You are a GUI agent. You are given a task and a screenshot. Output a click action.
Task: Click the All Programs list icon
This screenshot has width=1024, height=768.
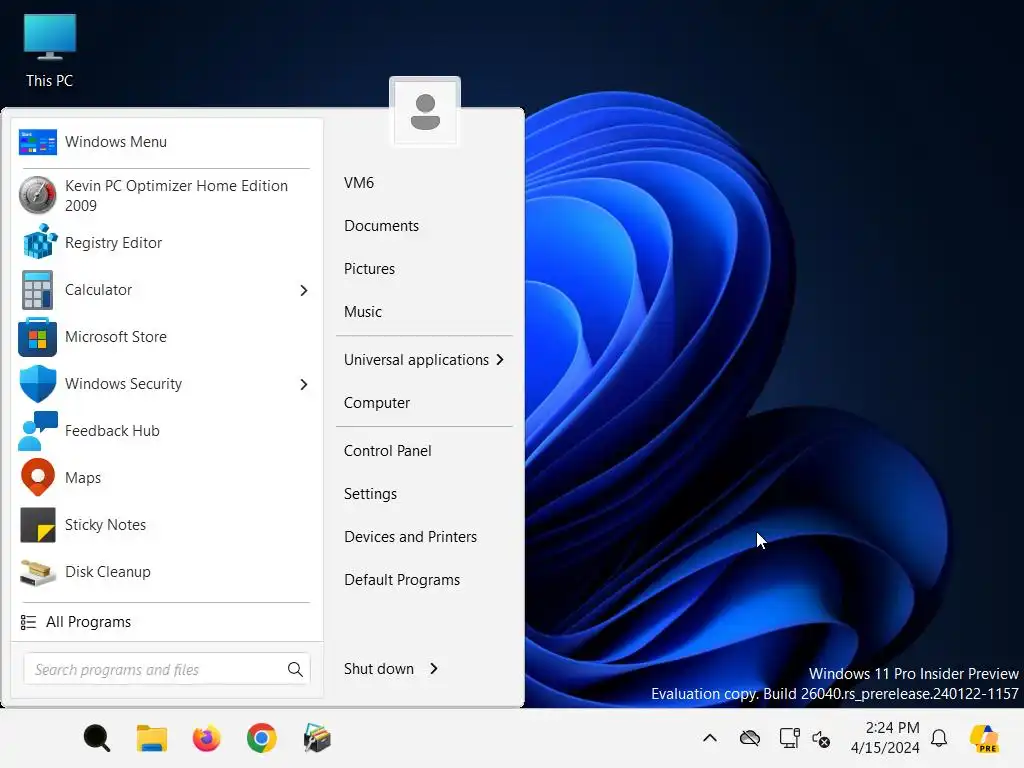[x=28, y=622]
